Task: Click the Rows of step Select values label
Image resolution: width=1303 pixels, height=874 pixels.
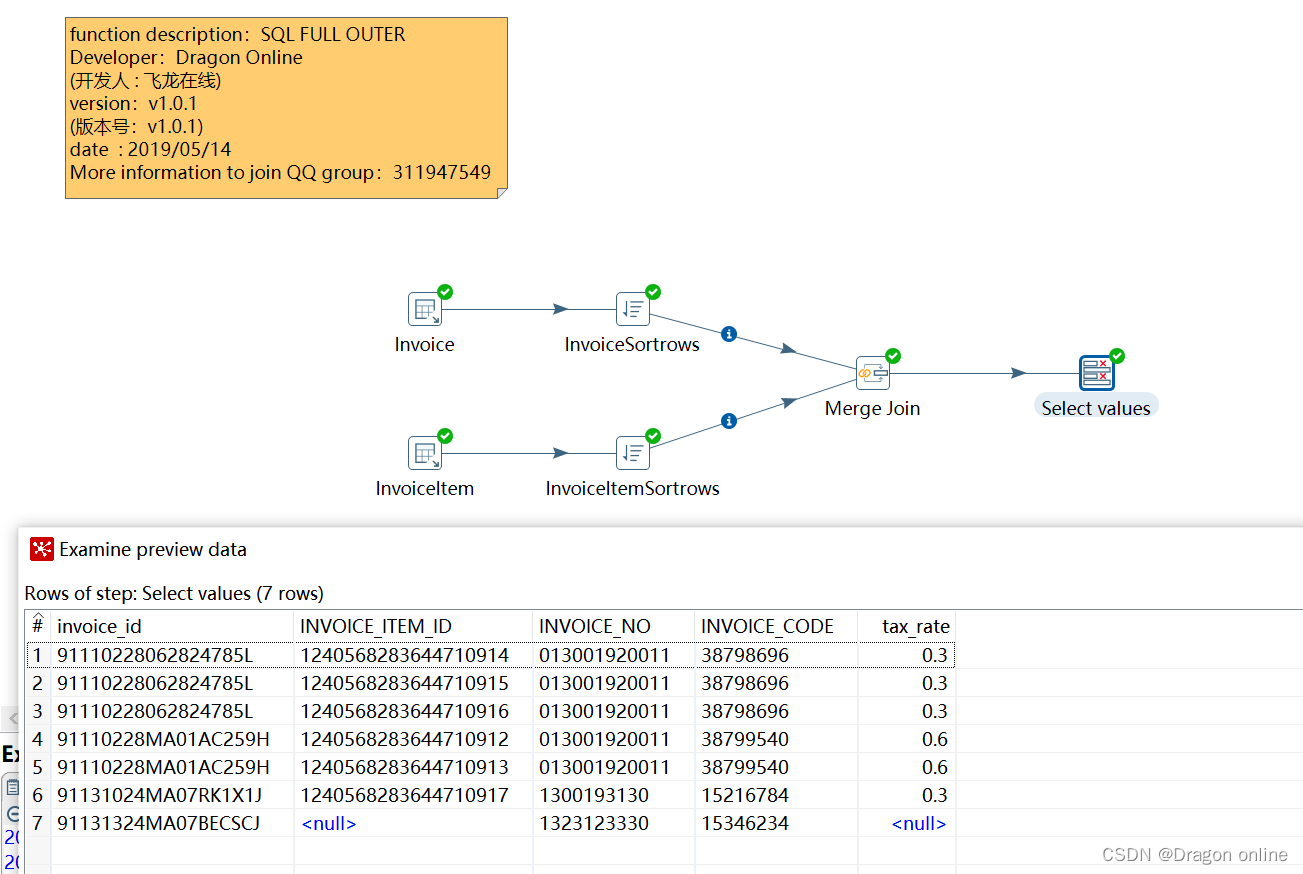Action: pos(174,594)
